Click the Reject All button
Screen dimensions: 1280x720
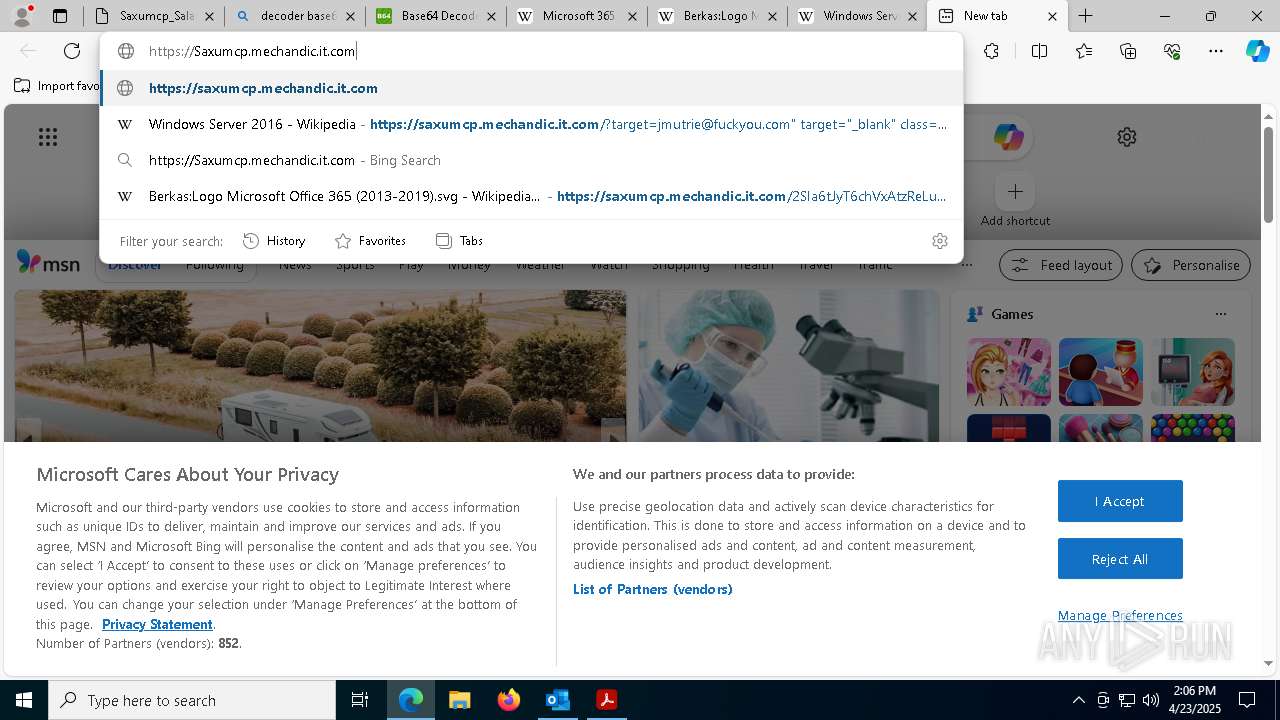[x=1120, y=559]
